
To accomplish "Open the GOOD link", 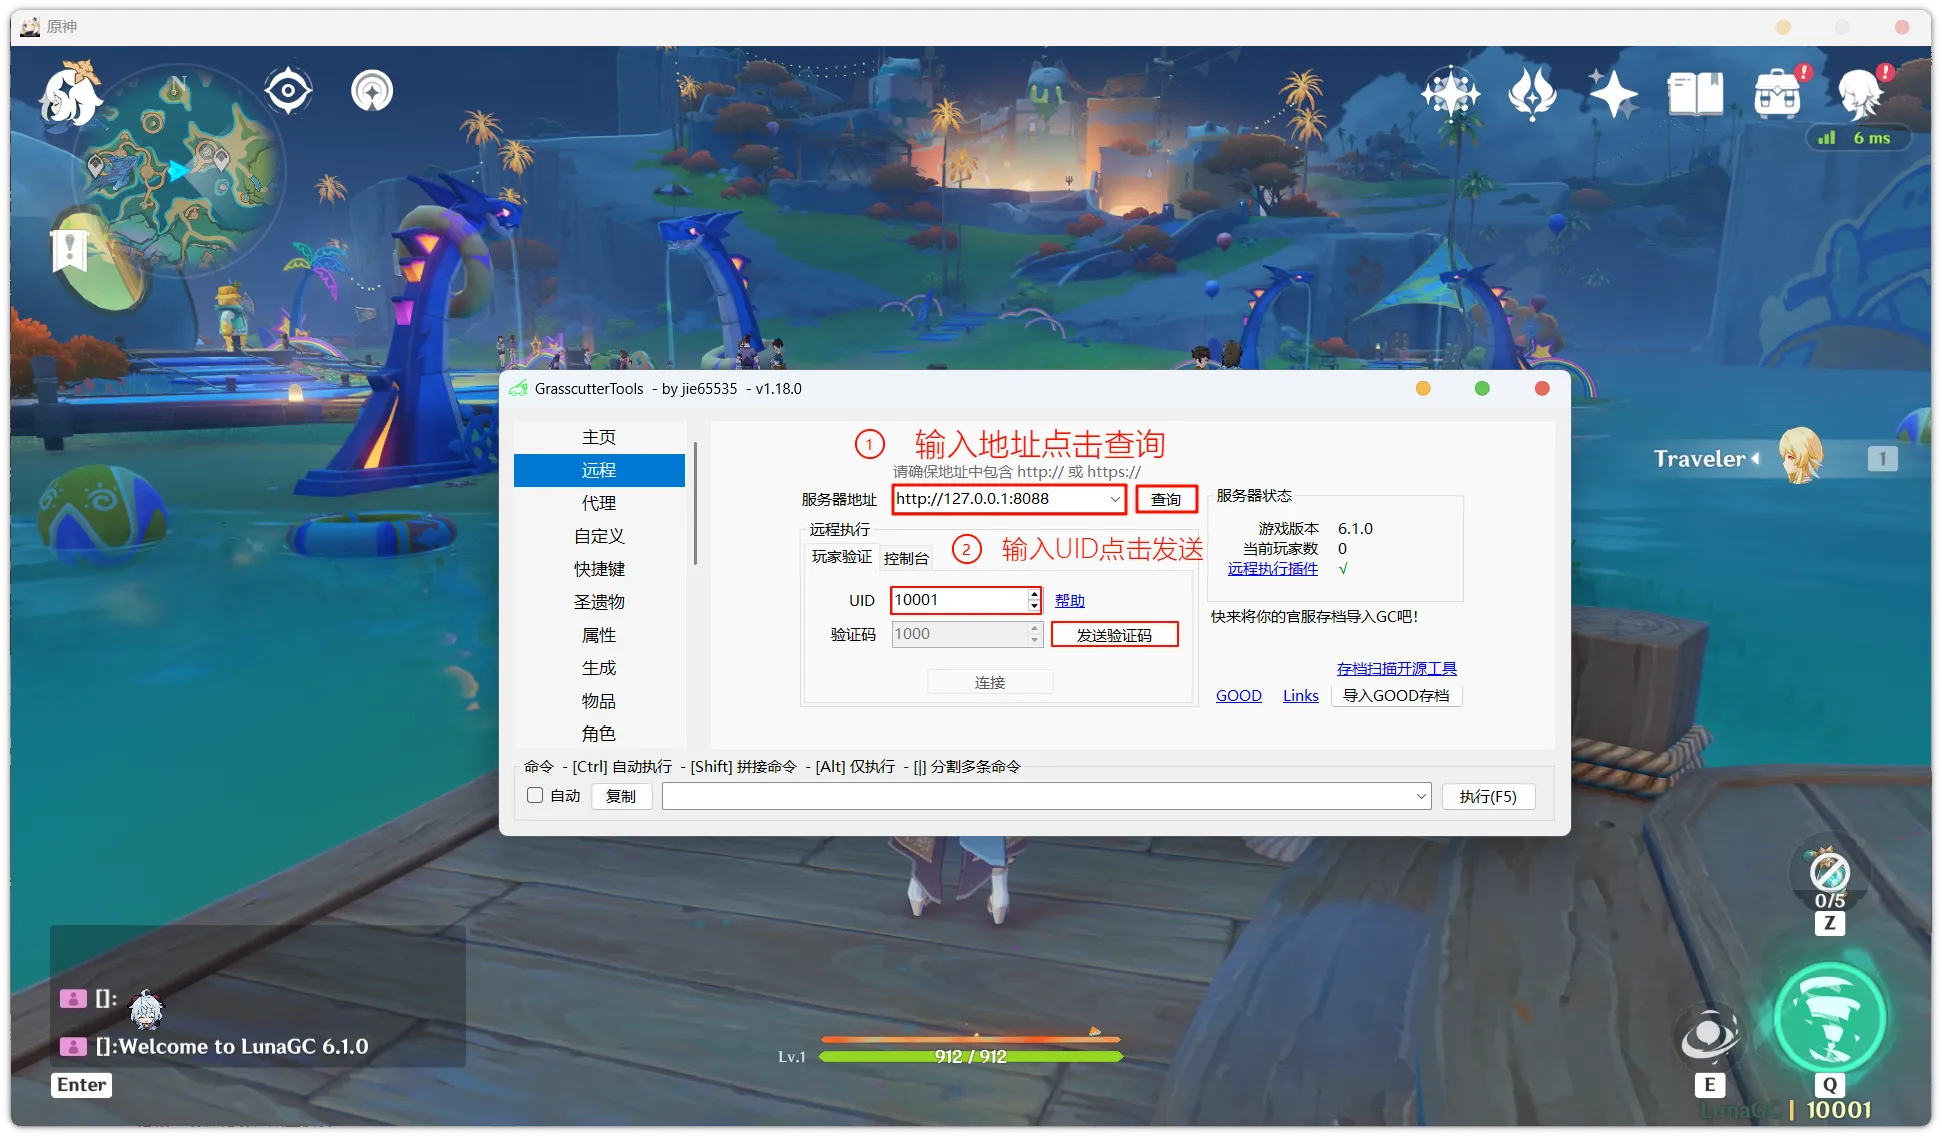I will [x=1238, y=695].
